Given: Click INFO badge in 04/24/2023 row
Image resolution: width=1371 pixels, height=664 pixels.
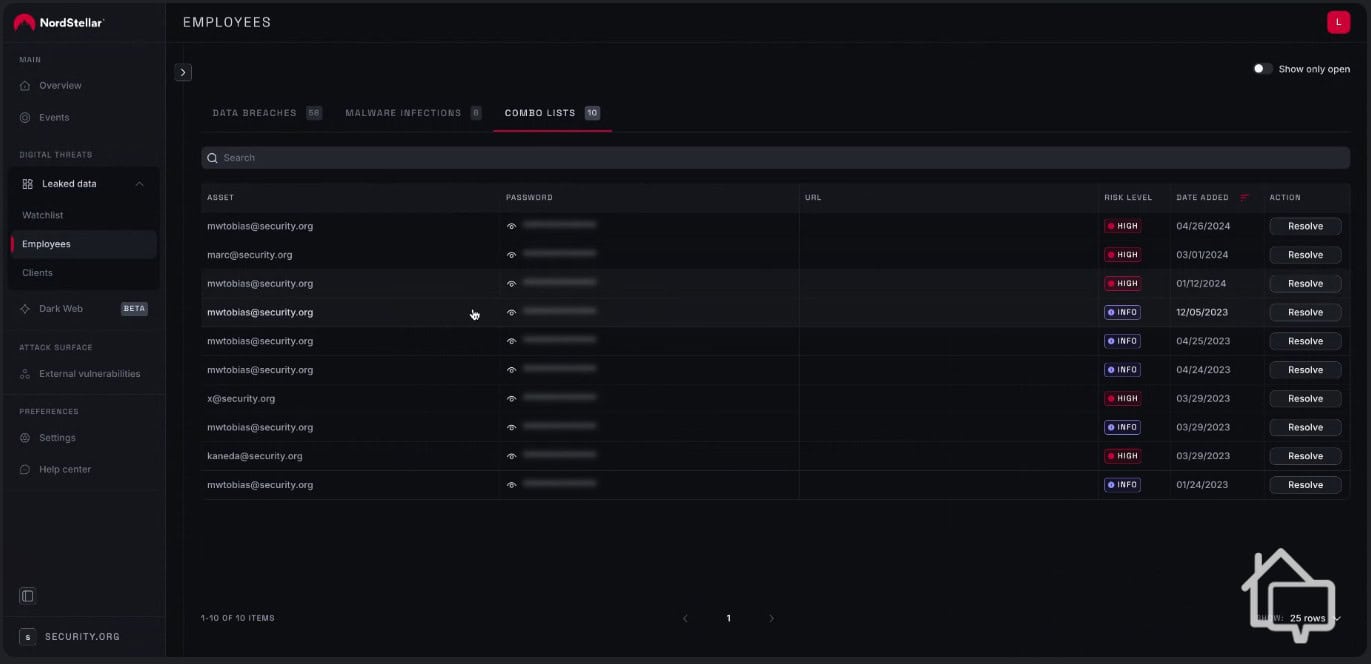Looking at the screenshot, I should 1122,370.
